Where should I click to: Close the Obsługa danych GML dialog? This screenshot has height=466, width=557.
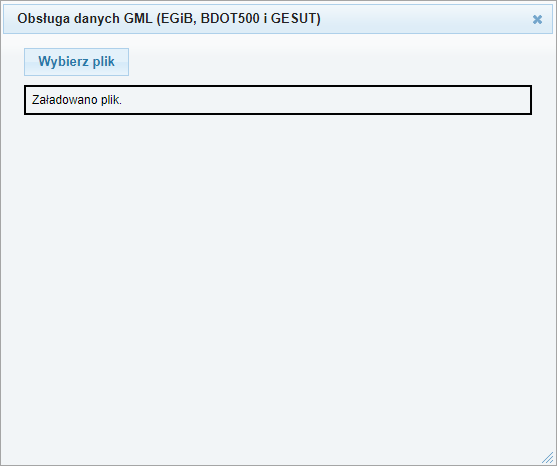click(x=537, y=20)
